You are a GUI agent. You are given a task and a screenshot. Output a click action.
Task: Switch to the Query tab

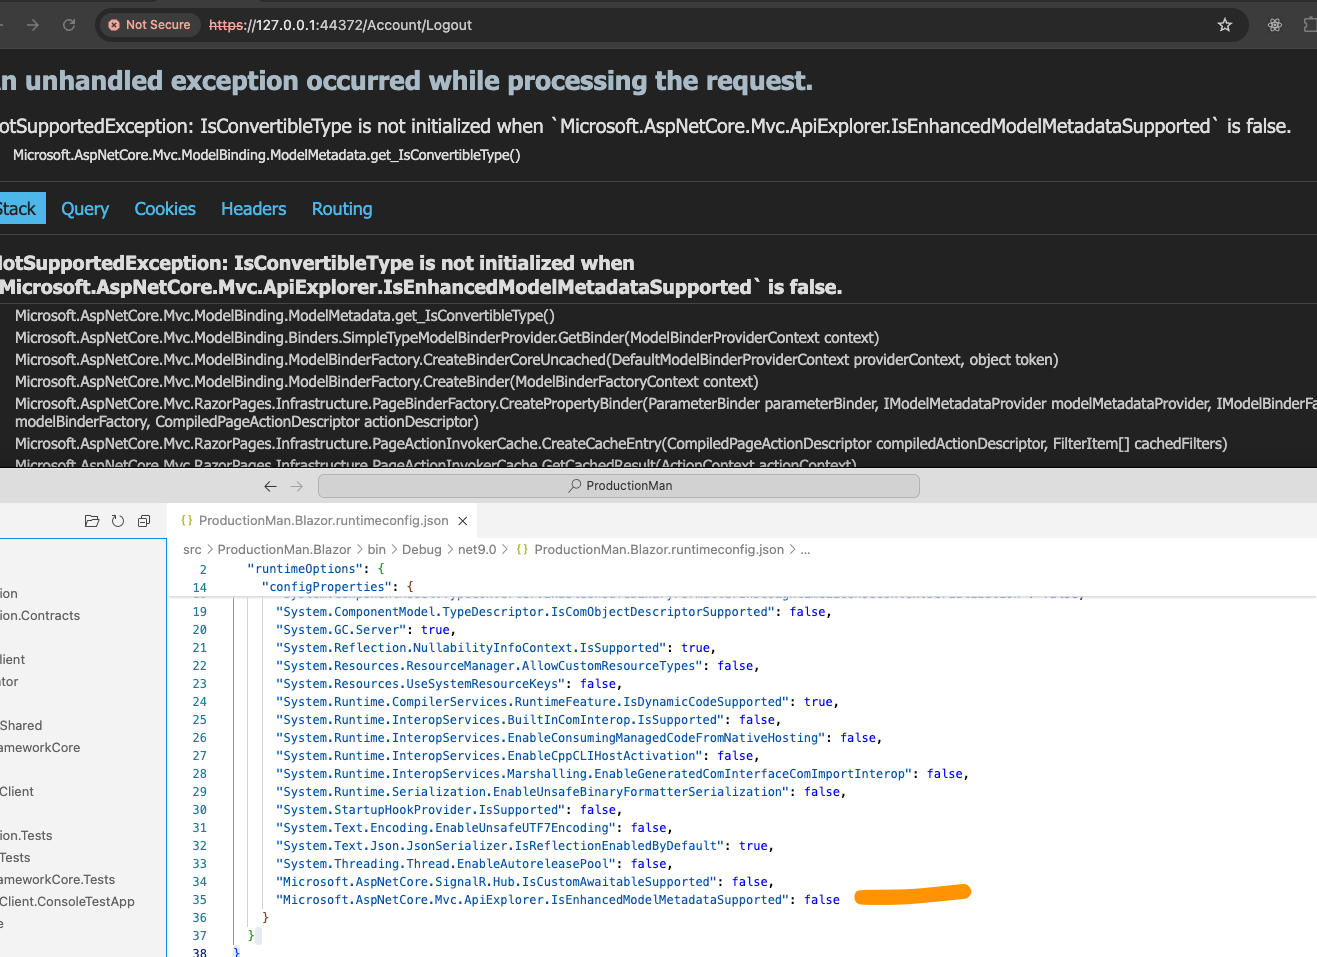point(85,209)
